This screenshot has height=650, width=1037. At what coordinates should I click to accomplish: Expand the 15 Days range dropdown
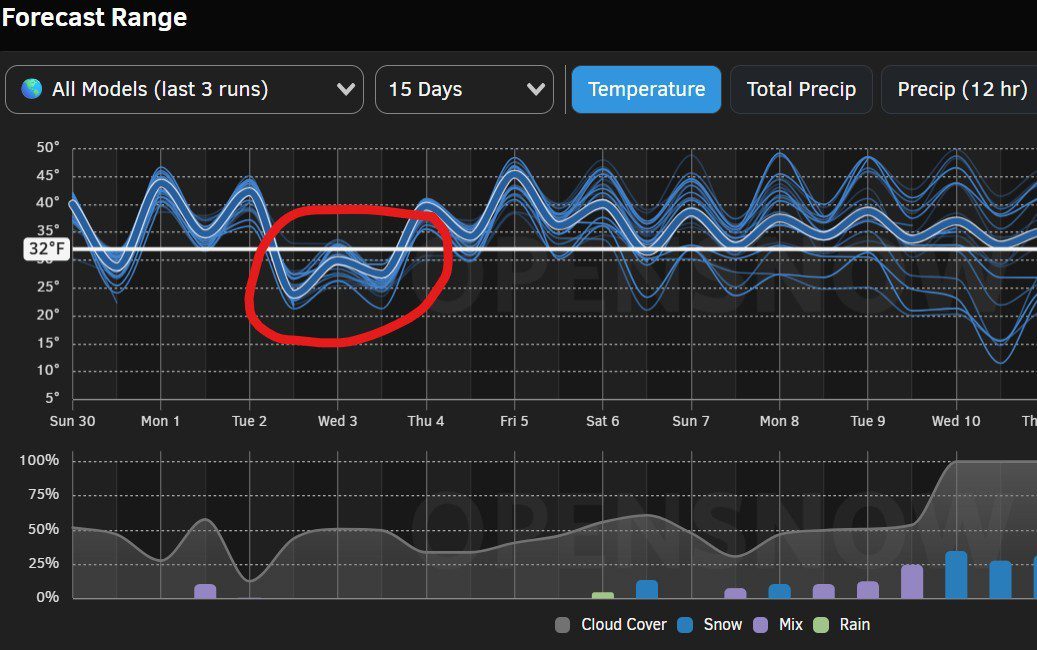pos(464,90)
